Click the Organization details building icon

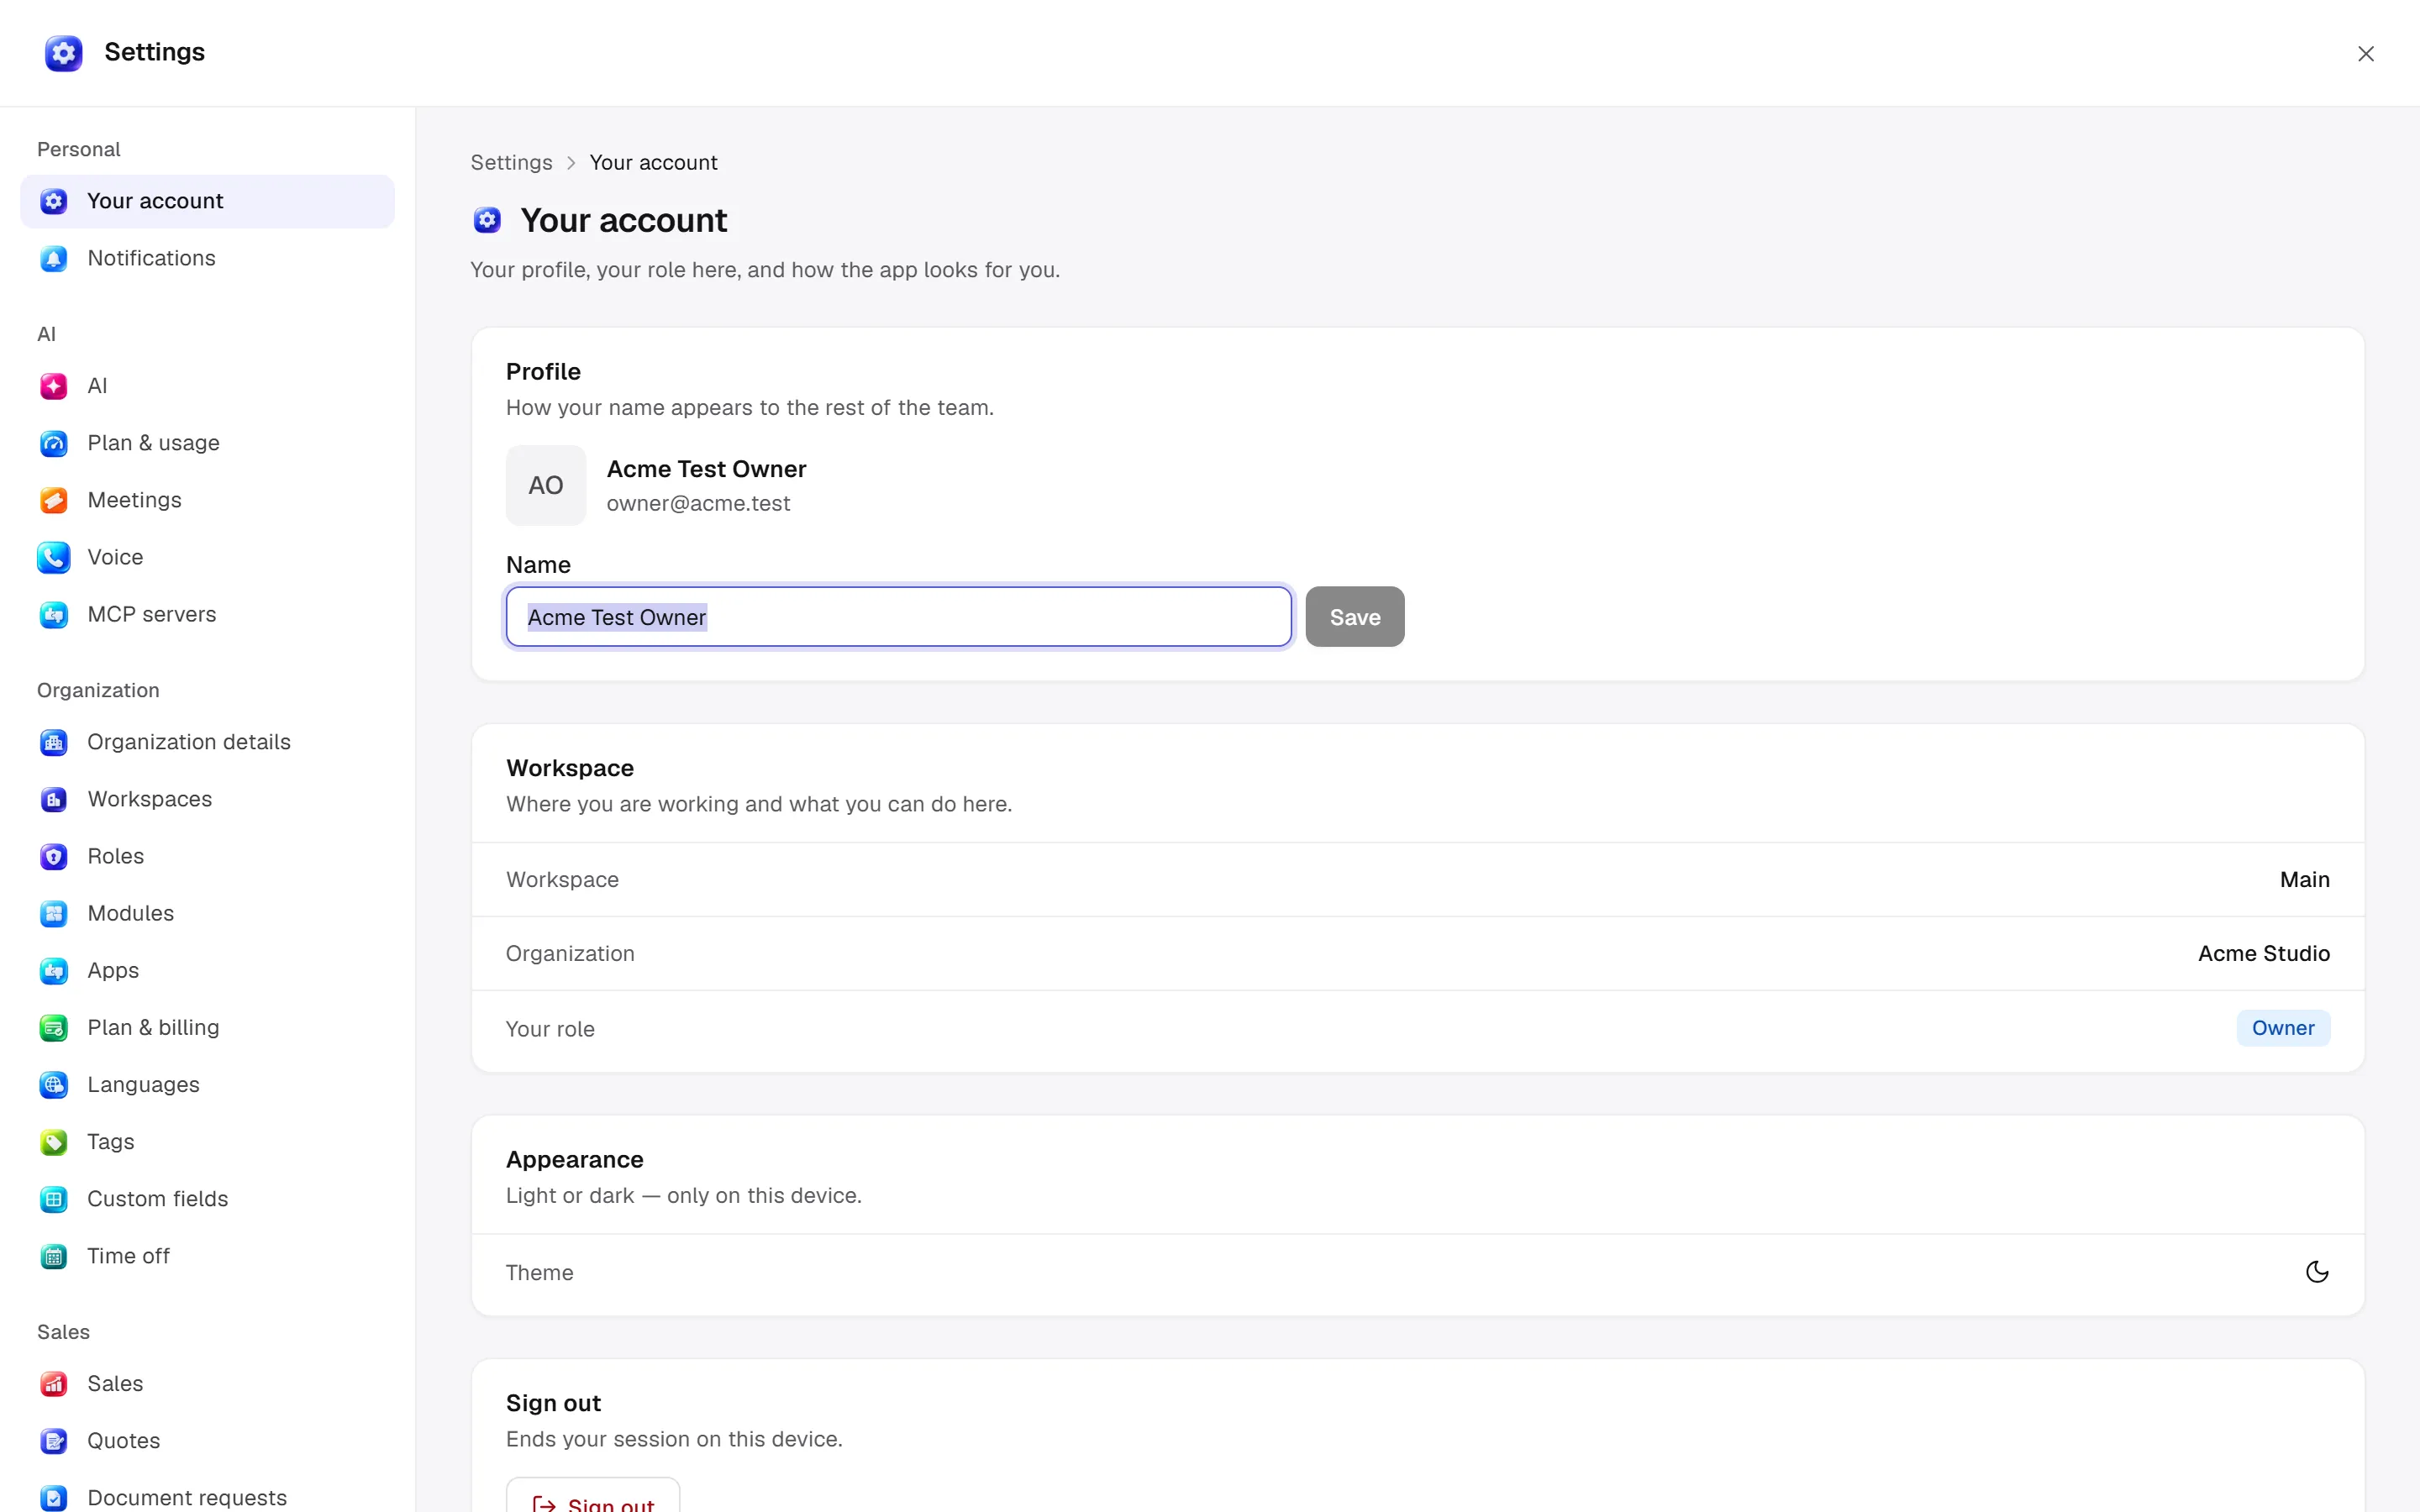[x=54, y=742]
